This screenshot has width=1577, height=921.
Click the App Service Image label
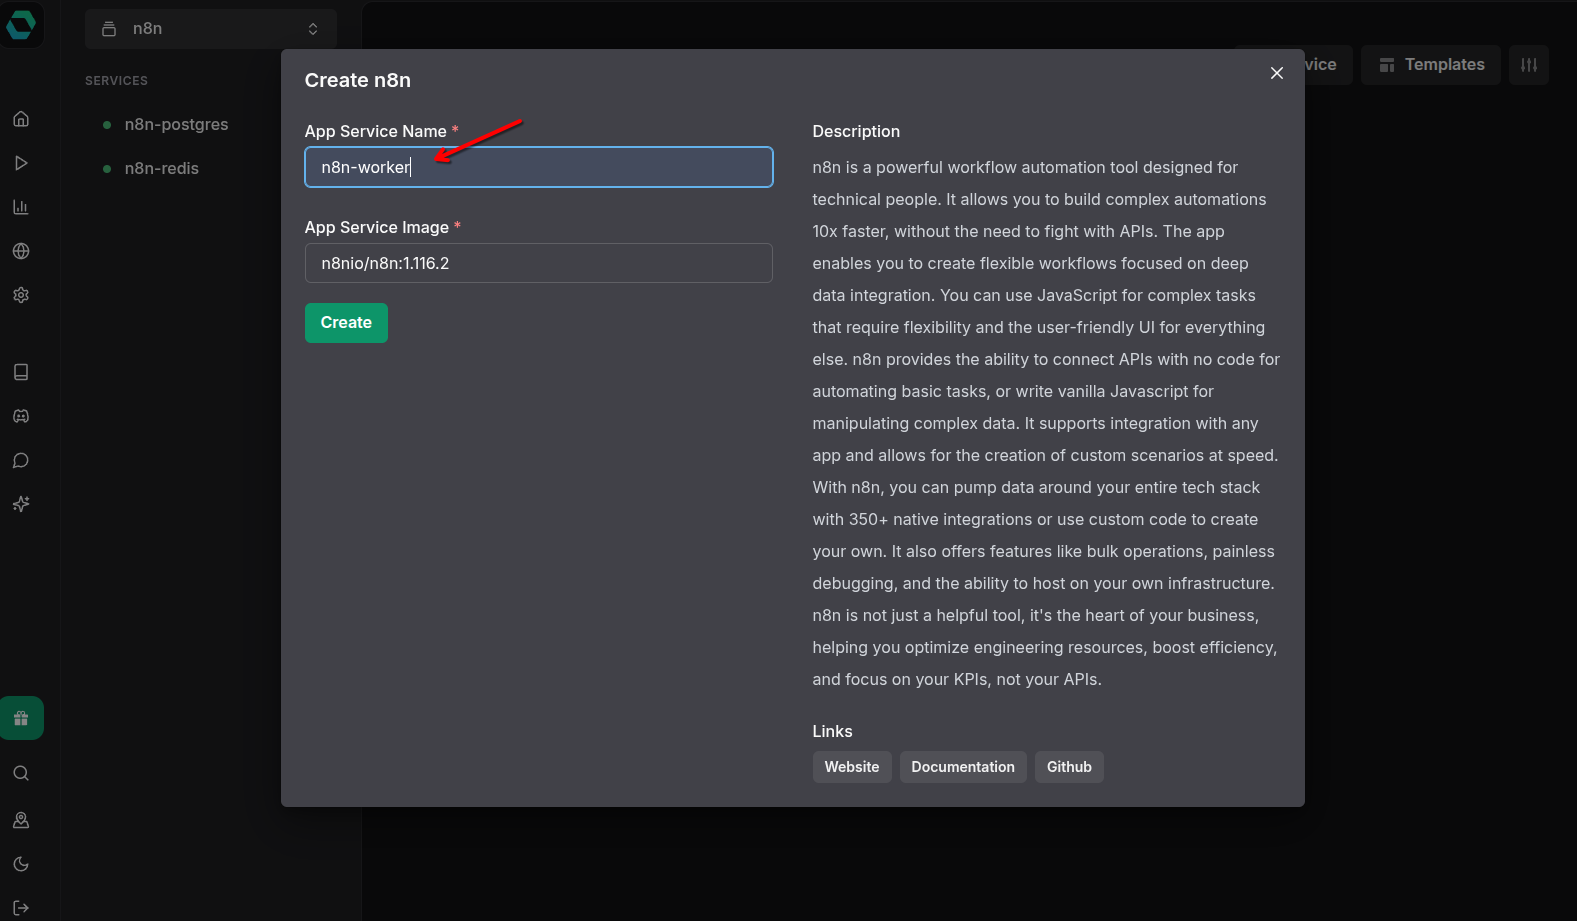tap(377, 228)
